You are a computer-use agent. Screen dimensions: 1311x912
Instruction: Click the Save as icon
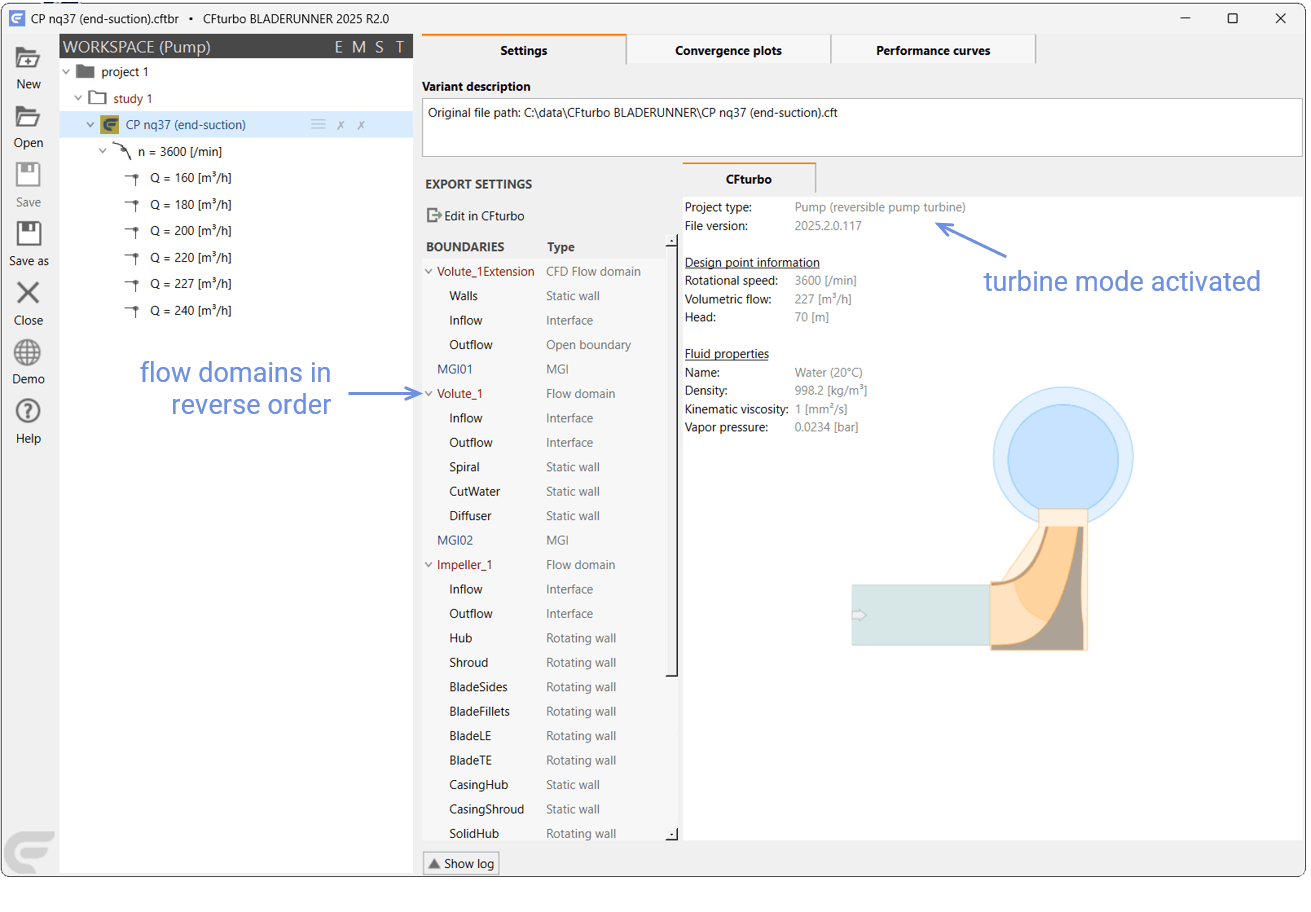click(28, 234)
